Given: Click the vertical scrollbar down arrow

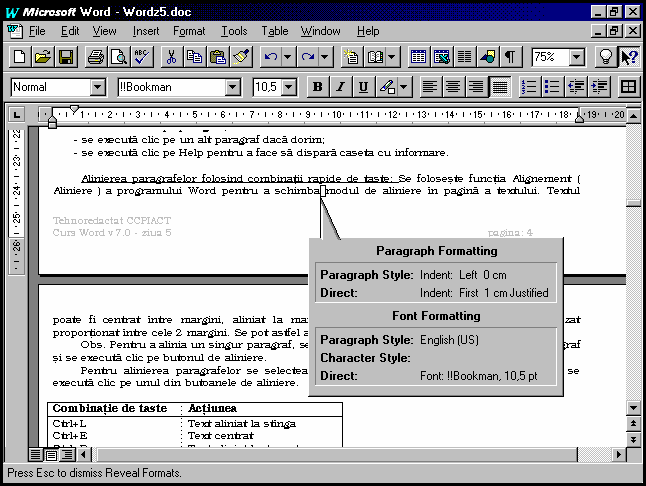Looking at the screenshot, I should [633, 408].
